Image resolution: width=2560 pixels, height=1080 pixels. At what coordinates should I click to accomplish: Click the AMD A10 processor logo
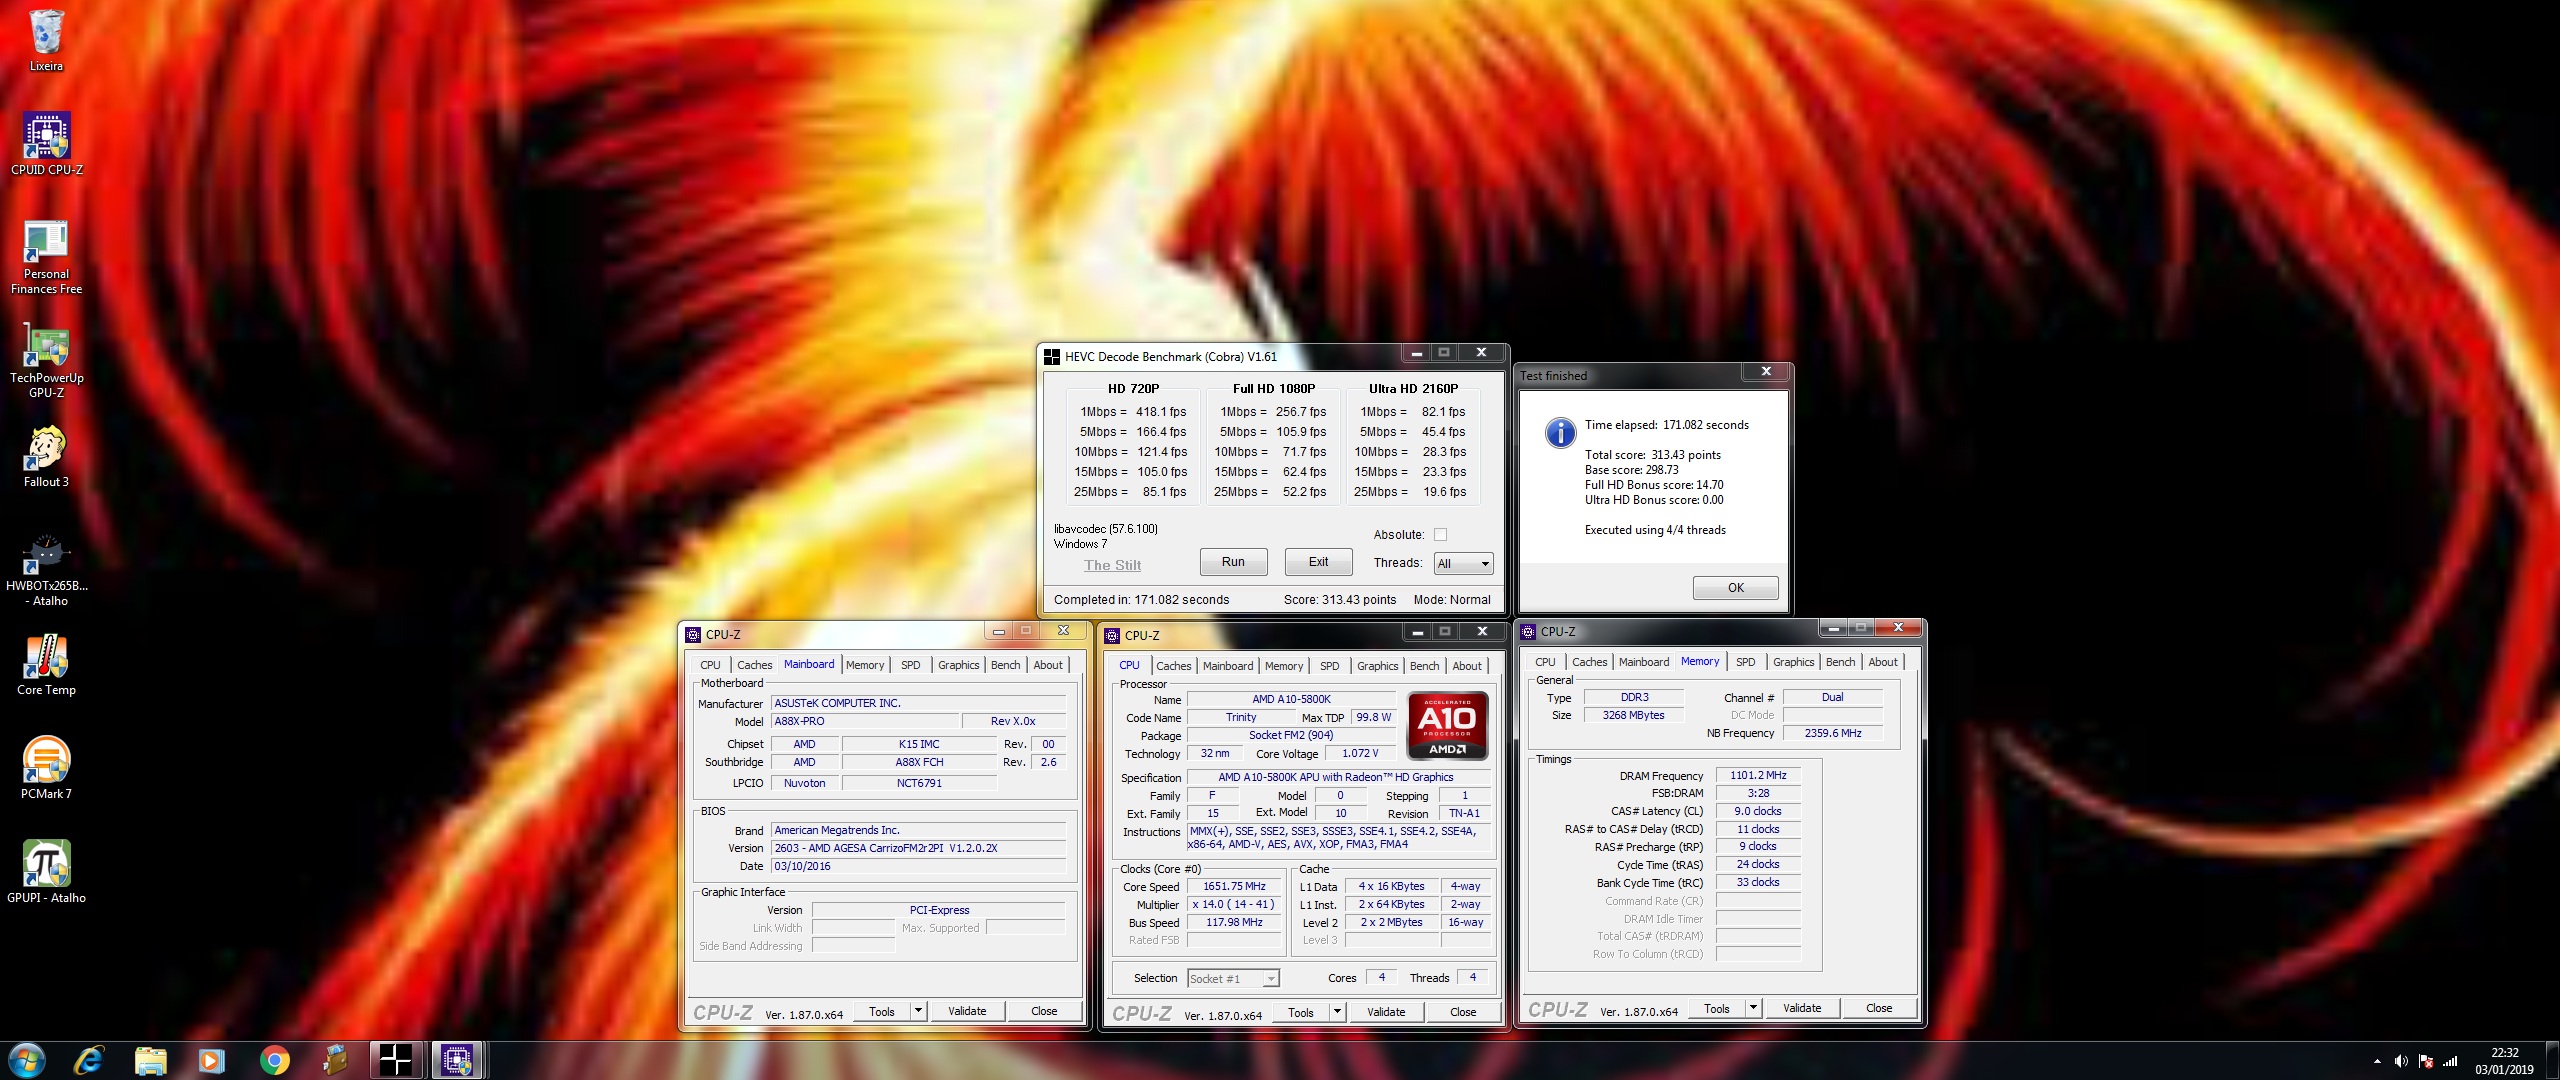tap(1447, 725)
